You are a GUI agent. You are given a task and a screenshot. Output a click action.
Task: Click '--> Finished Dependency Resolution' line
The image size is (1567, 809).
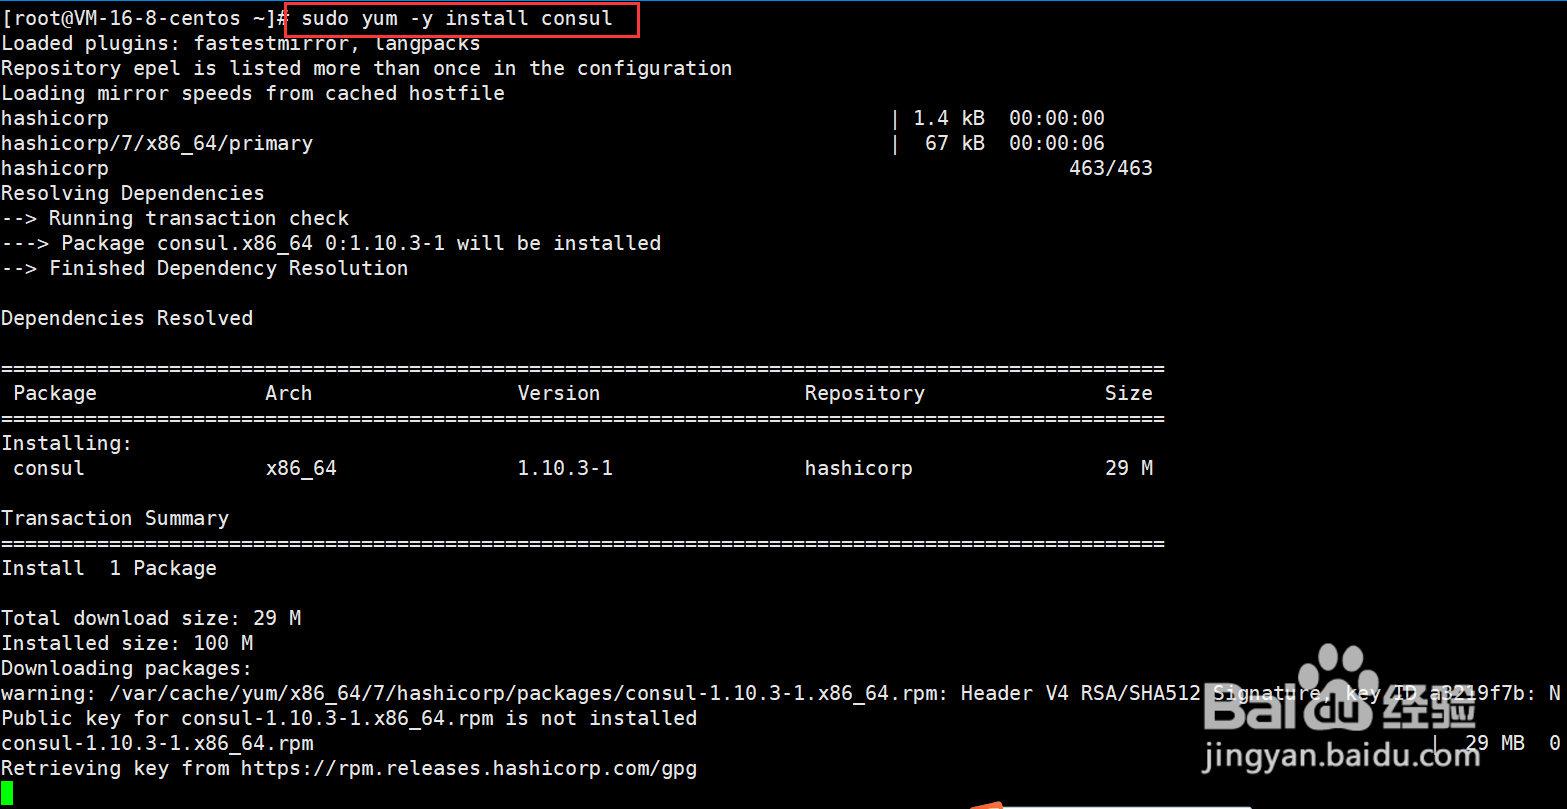click(x=205, y=269)
